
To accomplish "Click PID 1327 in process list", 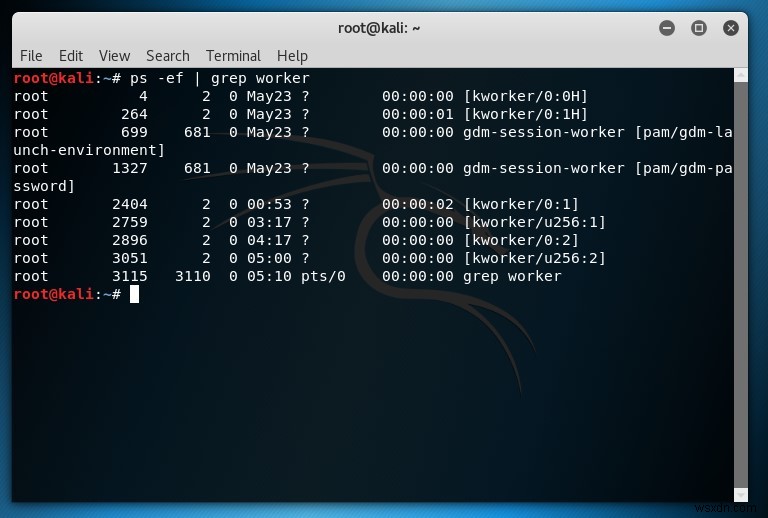I will (130, 168).
